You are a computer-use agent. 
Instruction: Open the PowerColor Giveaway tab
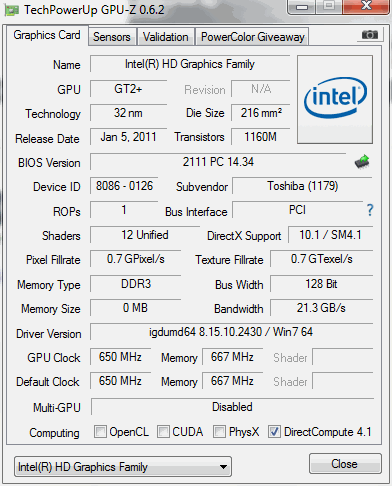click(x=252, y=37)
